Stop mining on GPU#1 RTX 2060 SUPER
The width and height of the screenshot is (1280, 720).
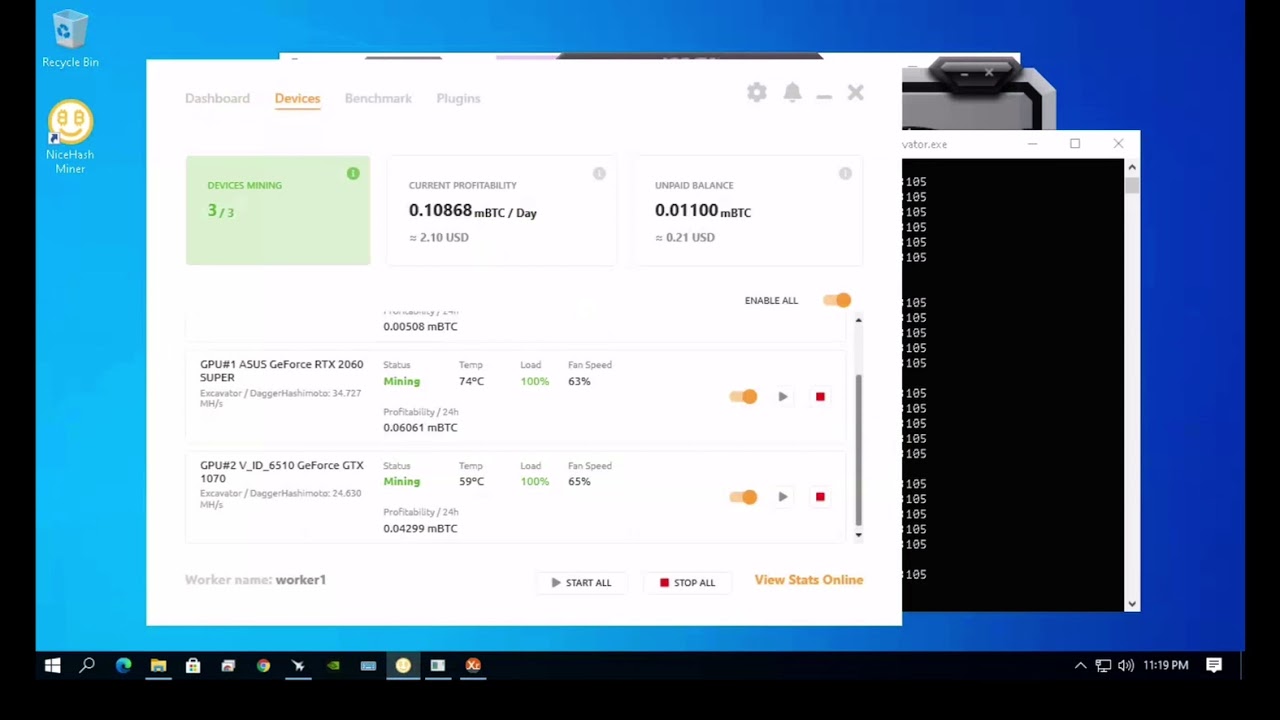point(820,397)
